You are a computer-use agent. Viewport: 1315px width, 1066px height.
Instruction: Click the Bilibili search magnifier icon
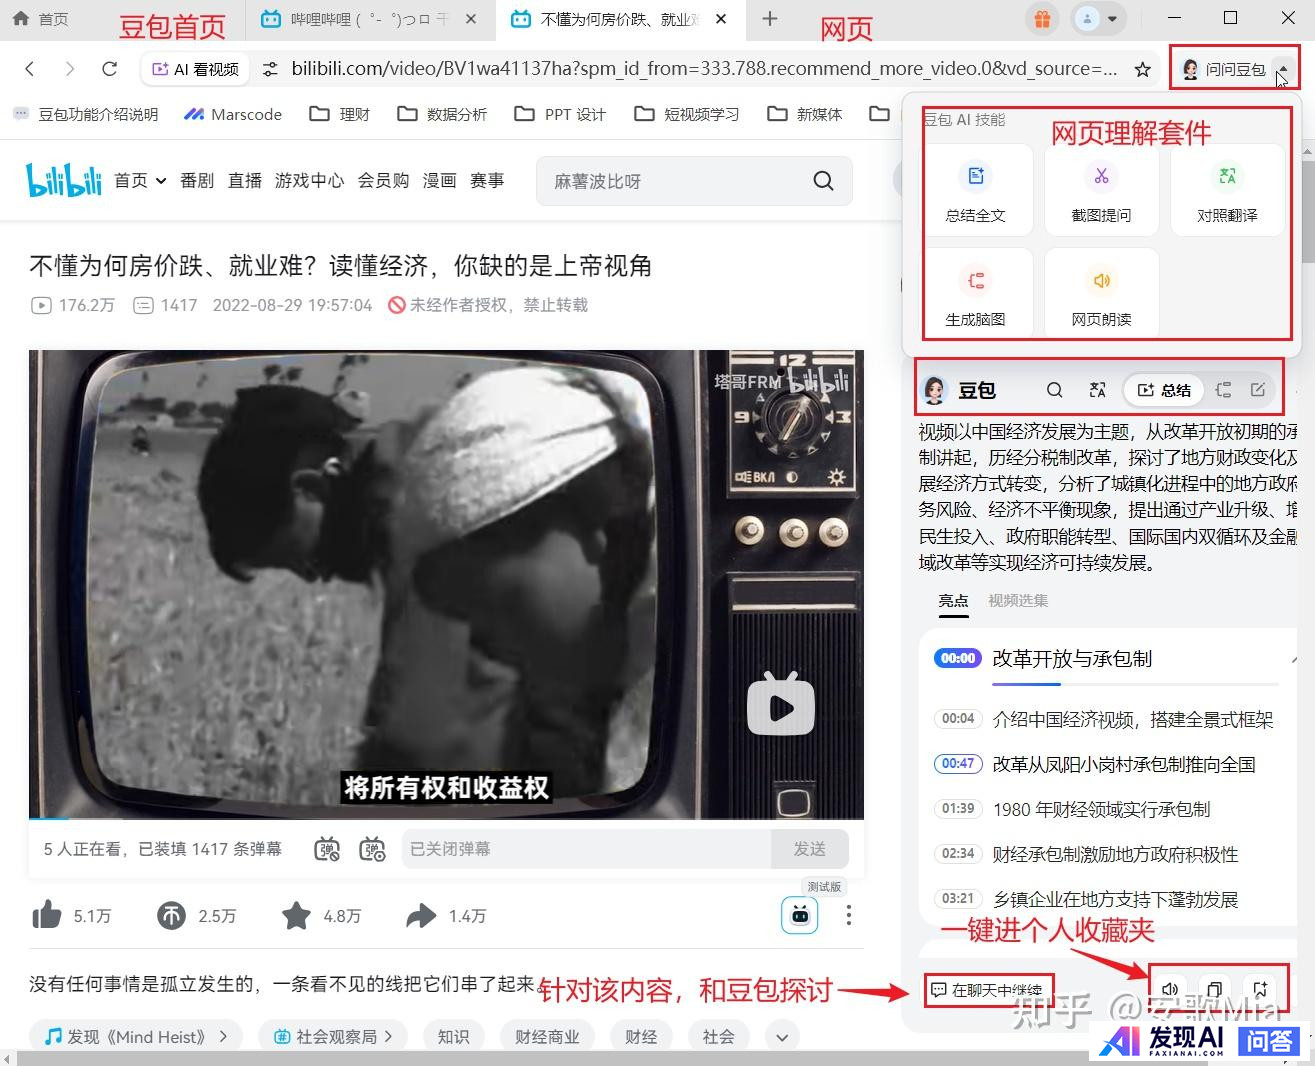pyautogui.click(x=823, y=181)
